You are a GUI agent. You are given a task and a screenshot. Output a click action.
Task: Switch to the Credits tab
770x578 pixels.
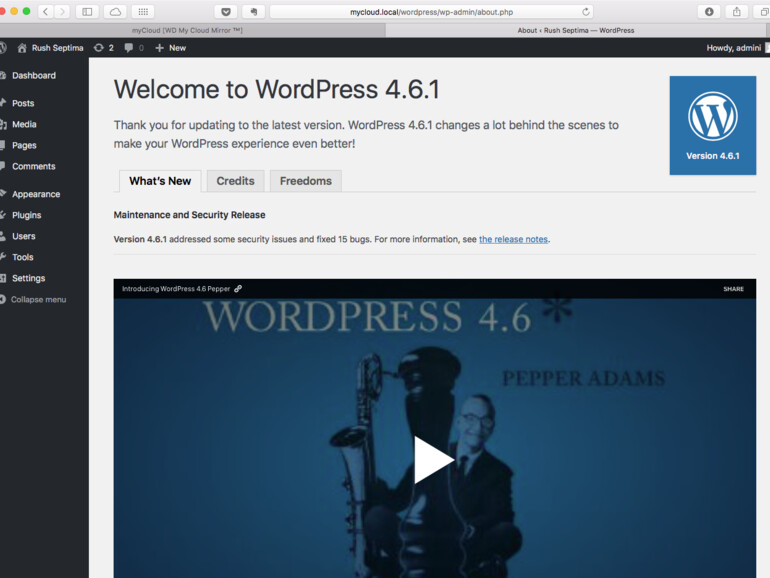click(x=236, y=181)
